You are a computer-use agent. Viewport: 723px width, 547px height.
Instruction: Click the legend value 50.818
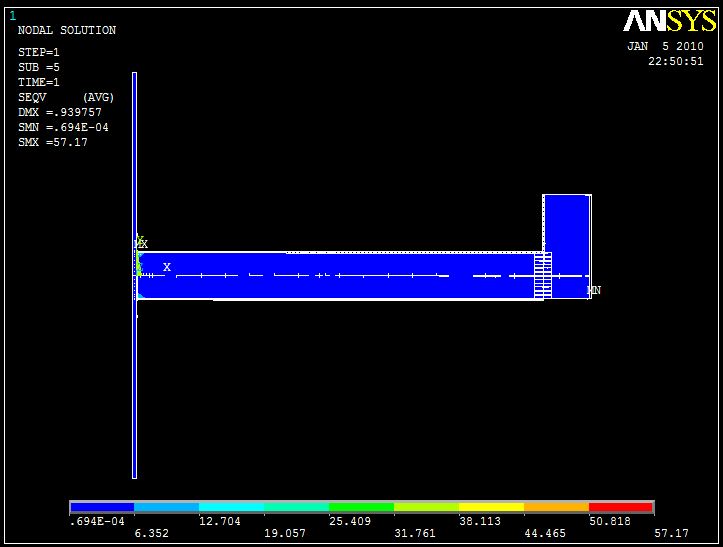click(x=610, y=521)
